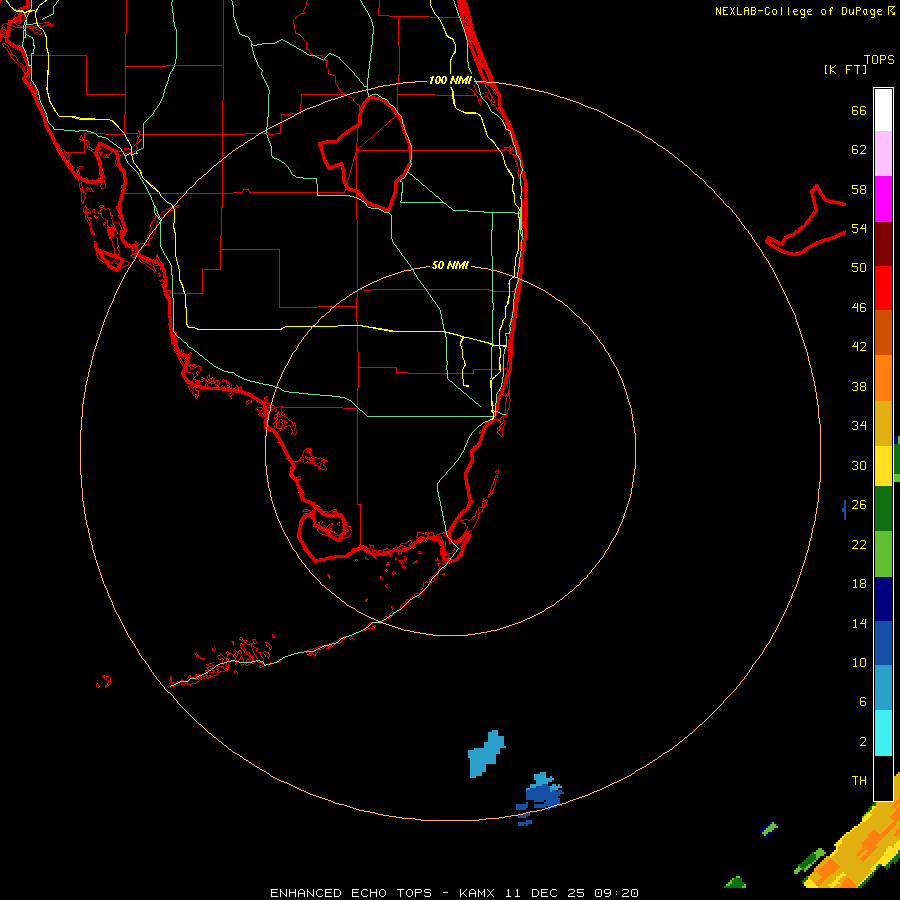Click the 2 legend value

coord(862,742)
